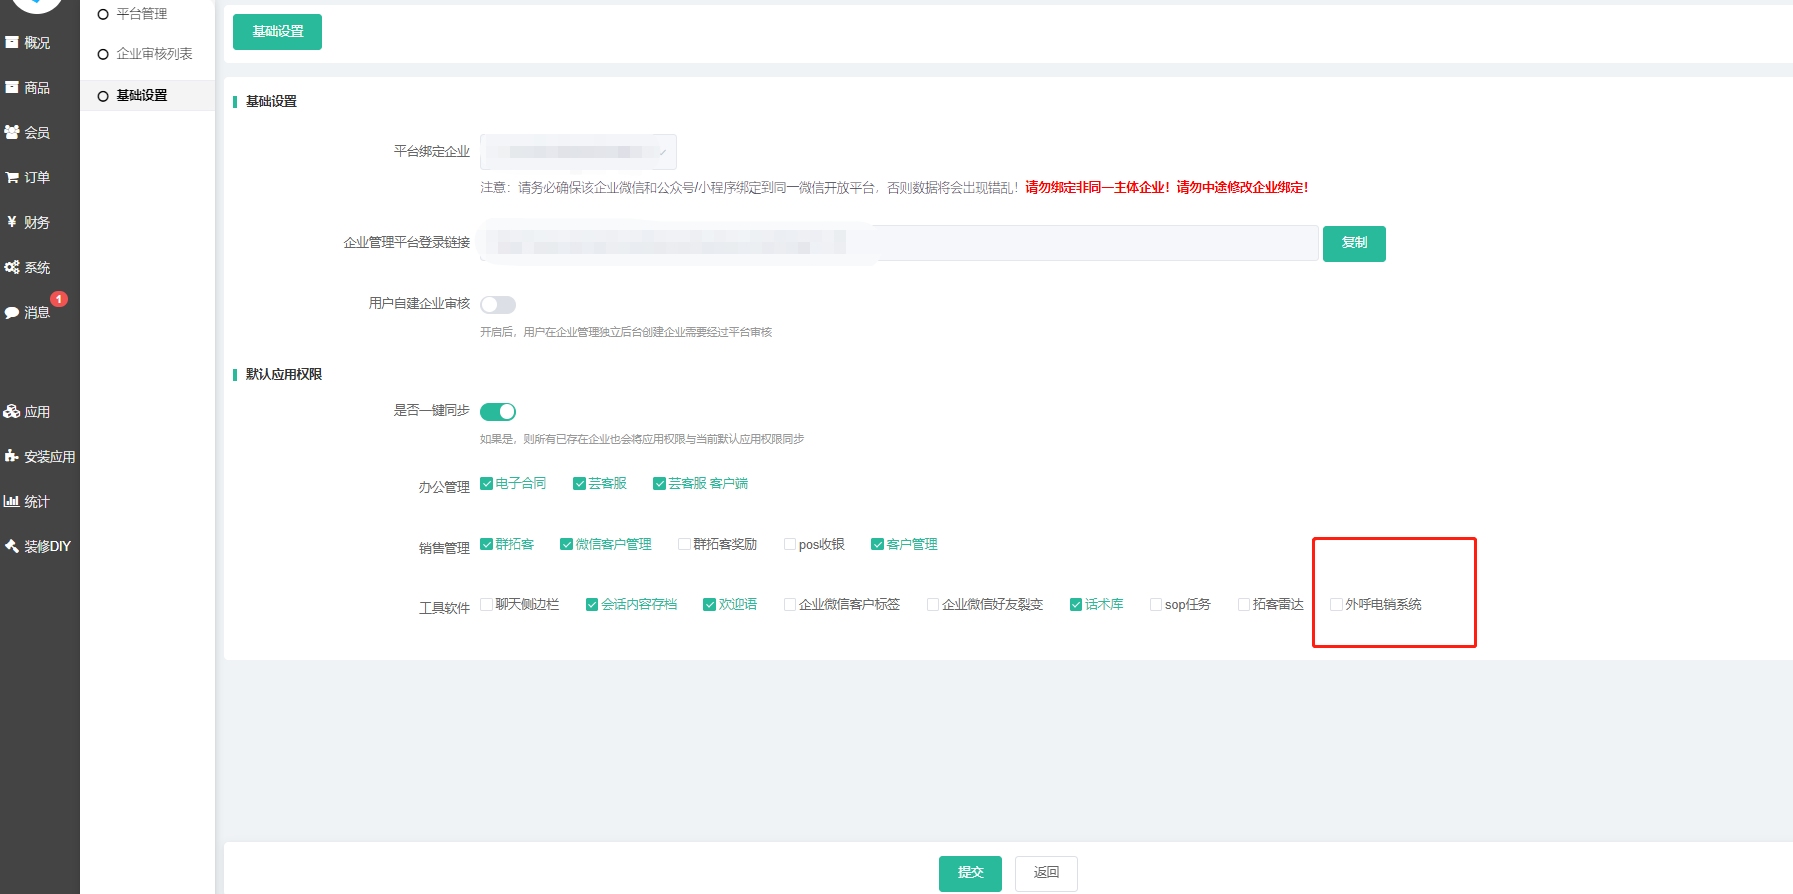Uncheck the 客户管理 checkbox
Screen dimensions: 1793x894
point(878,544)
